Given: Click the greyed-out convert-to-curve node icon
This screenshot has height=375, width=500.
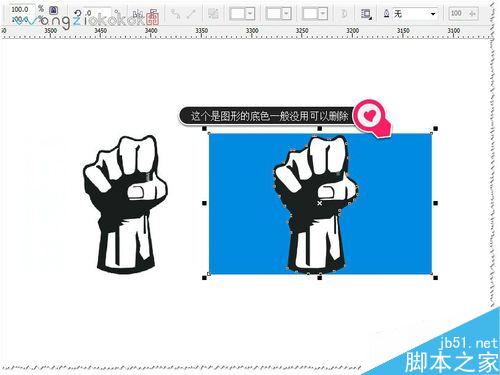Looking at the screenshot, I should point(175,14).
